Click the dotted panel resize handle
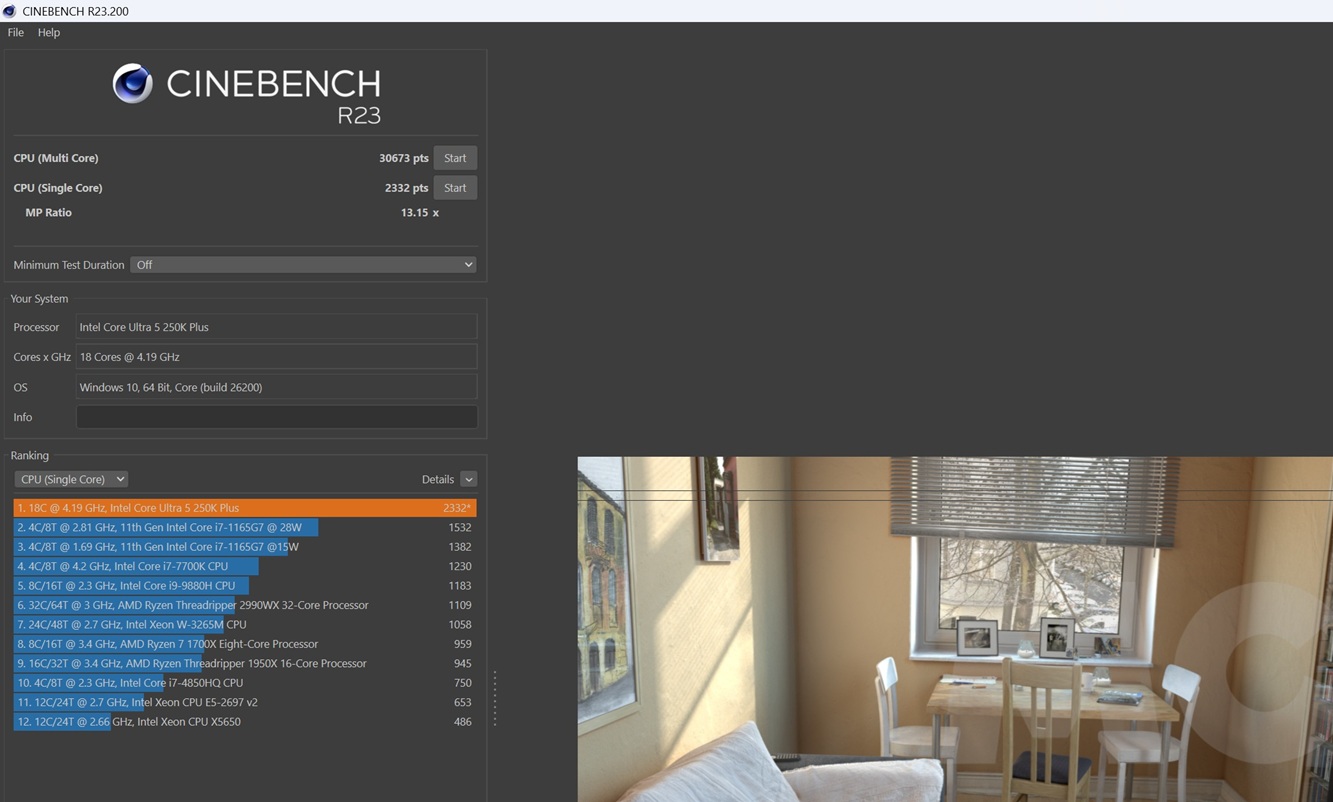1333x802 pixels. tap(495, 698)
